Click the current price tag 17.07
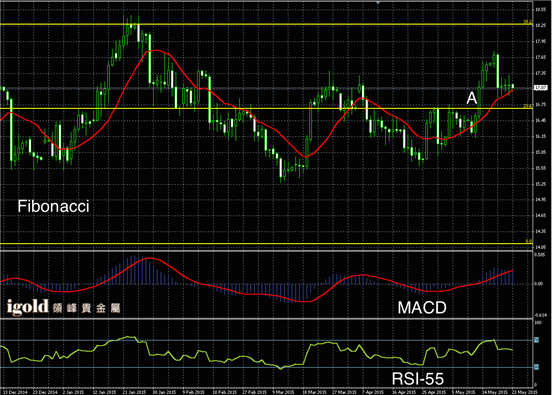Screen dimensions: 552x395 click(540, 88)
